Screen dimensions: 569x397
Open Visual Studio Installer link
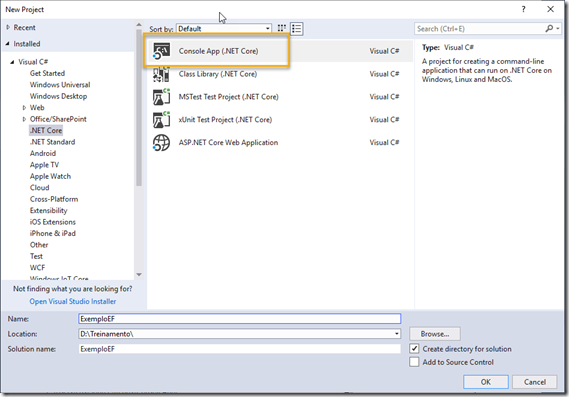(73, 301)
